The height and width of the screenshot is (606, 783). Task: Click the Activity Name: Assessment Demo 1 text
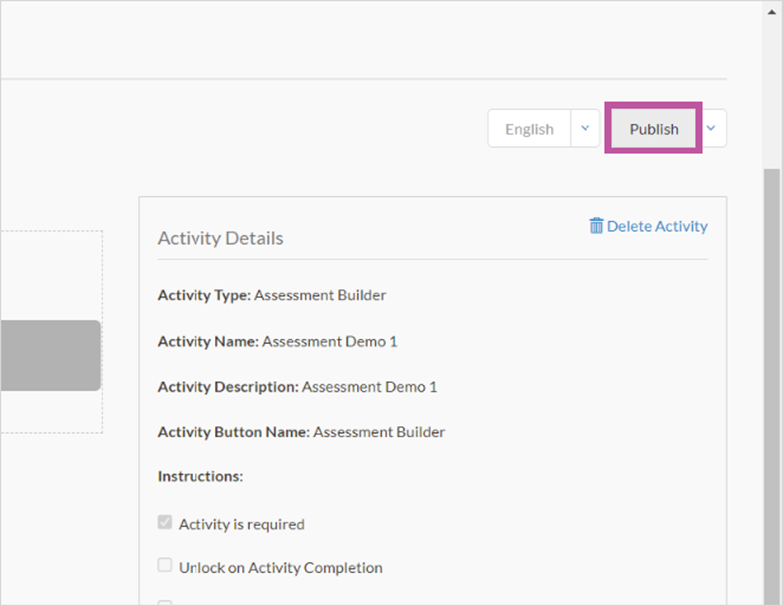click(x=278, y=341)
